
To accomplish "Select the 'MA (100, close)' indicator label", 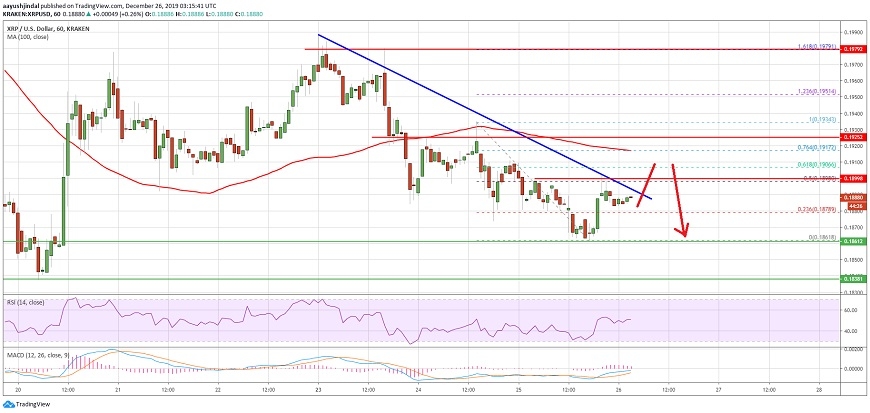I will click(26, 37).
